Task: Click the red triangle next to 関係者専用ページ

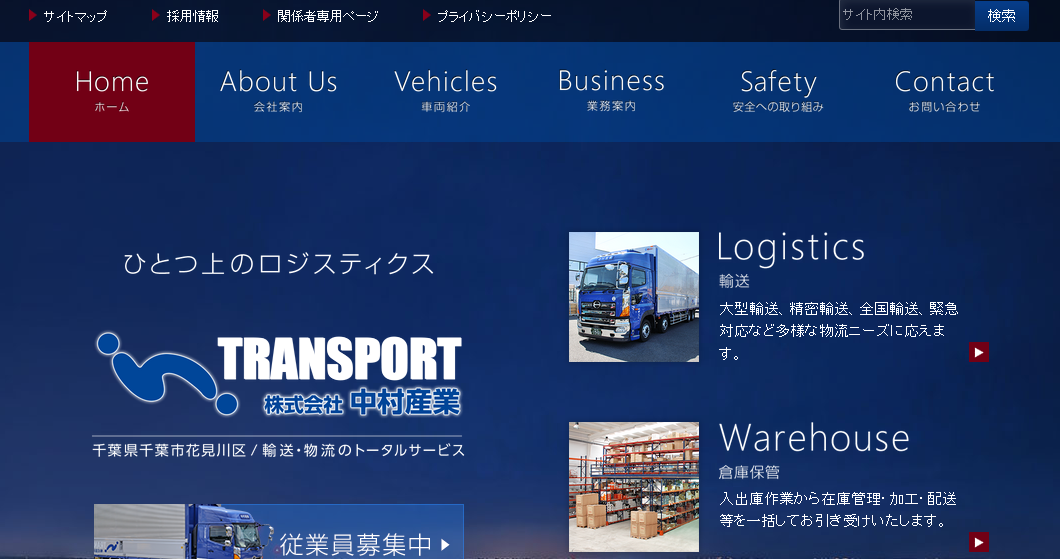Action: tap(267, 16)
